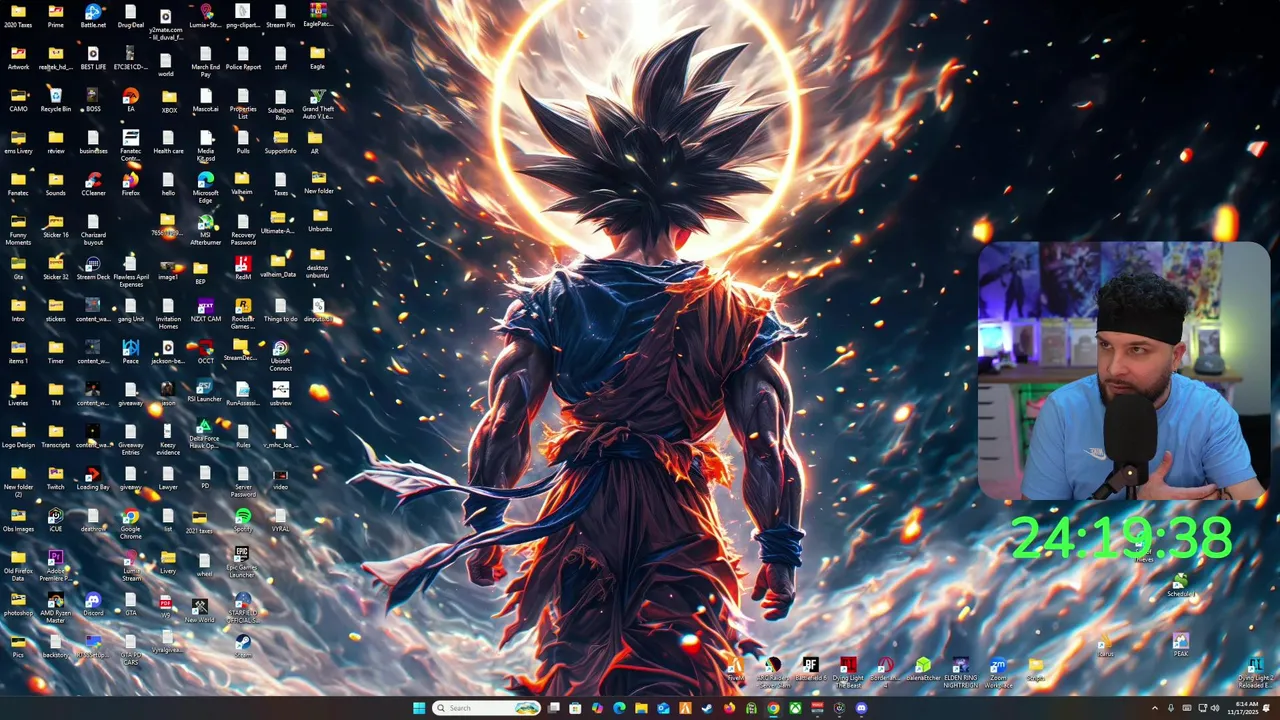Launch the ELDEN RING NIGHTREIGN shortcut

click(x=960, y=673)
